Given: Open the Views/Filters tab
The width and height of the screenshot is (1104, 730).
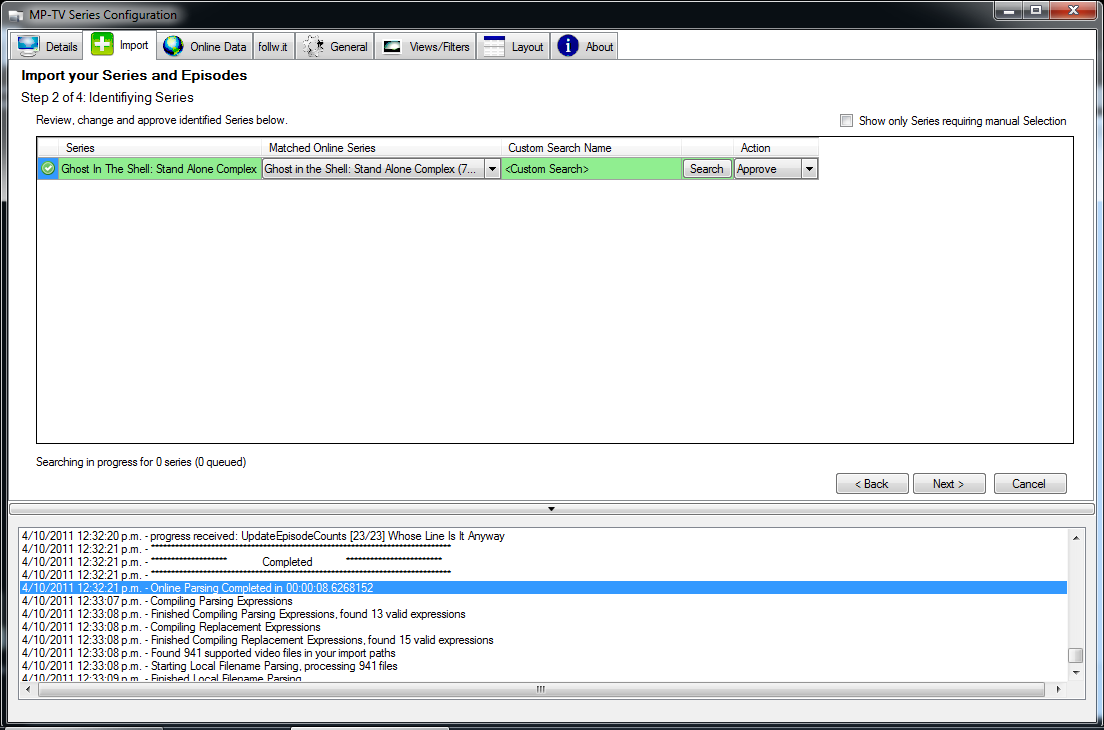Looking at the screenshot, I should click(426, 46).
